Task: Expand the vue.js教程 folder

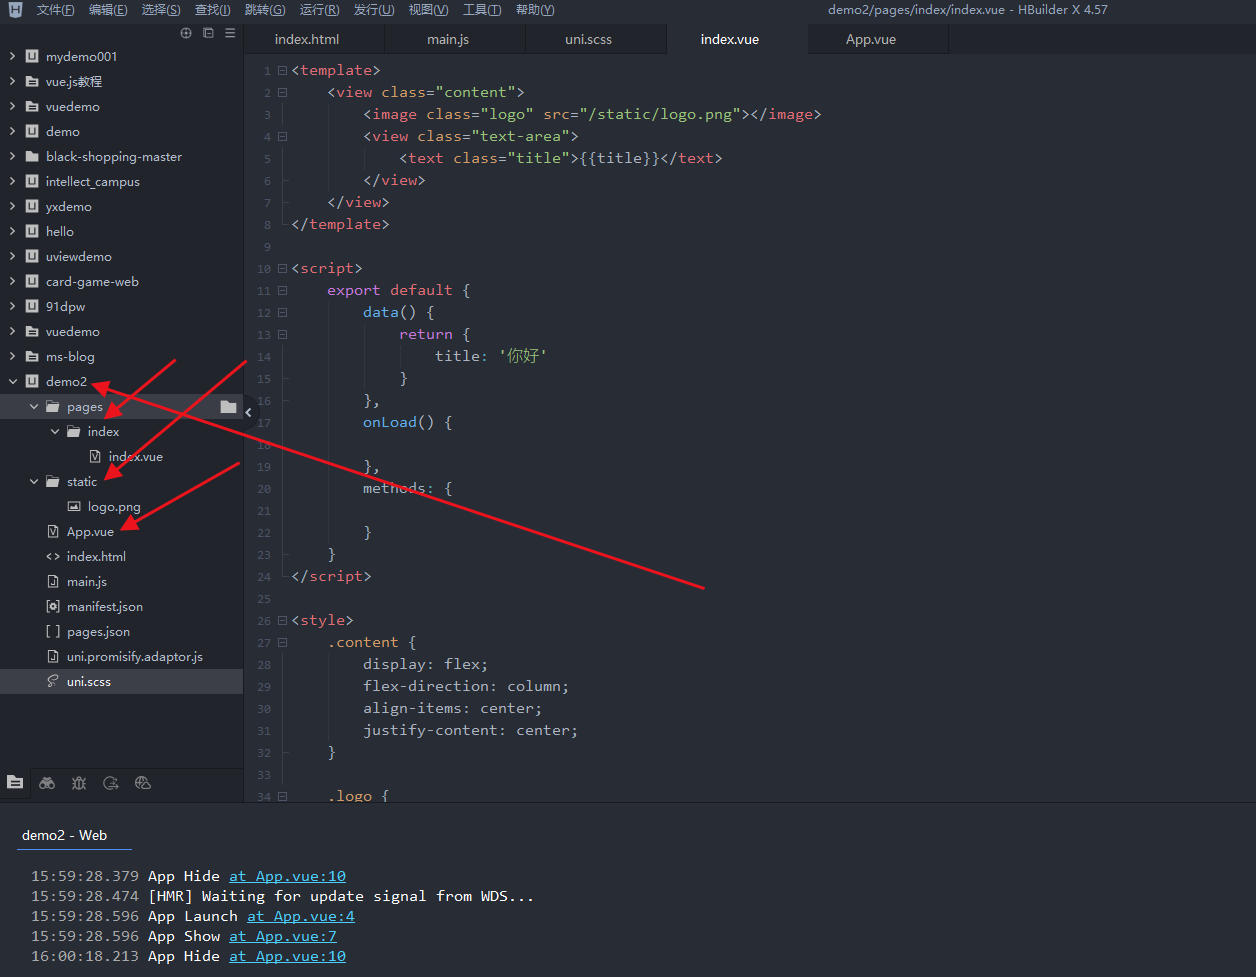Action: pos(12,82)
